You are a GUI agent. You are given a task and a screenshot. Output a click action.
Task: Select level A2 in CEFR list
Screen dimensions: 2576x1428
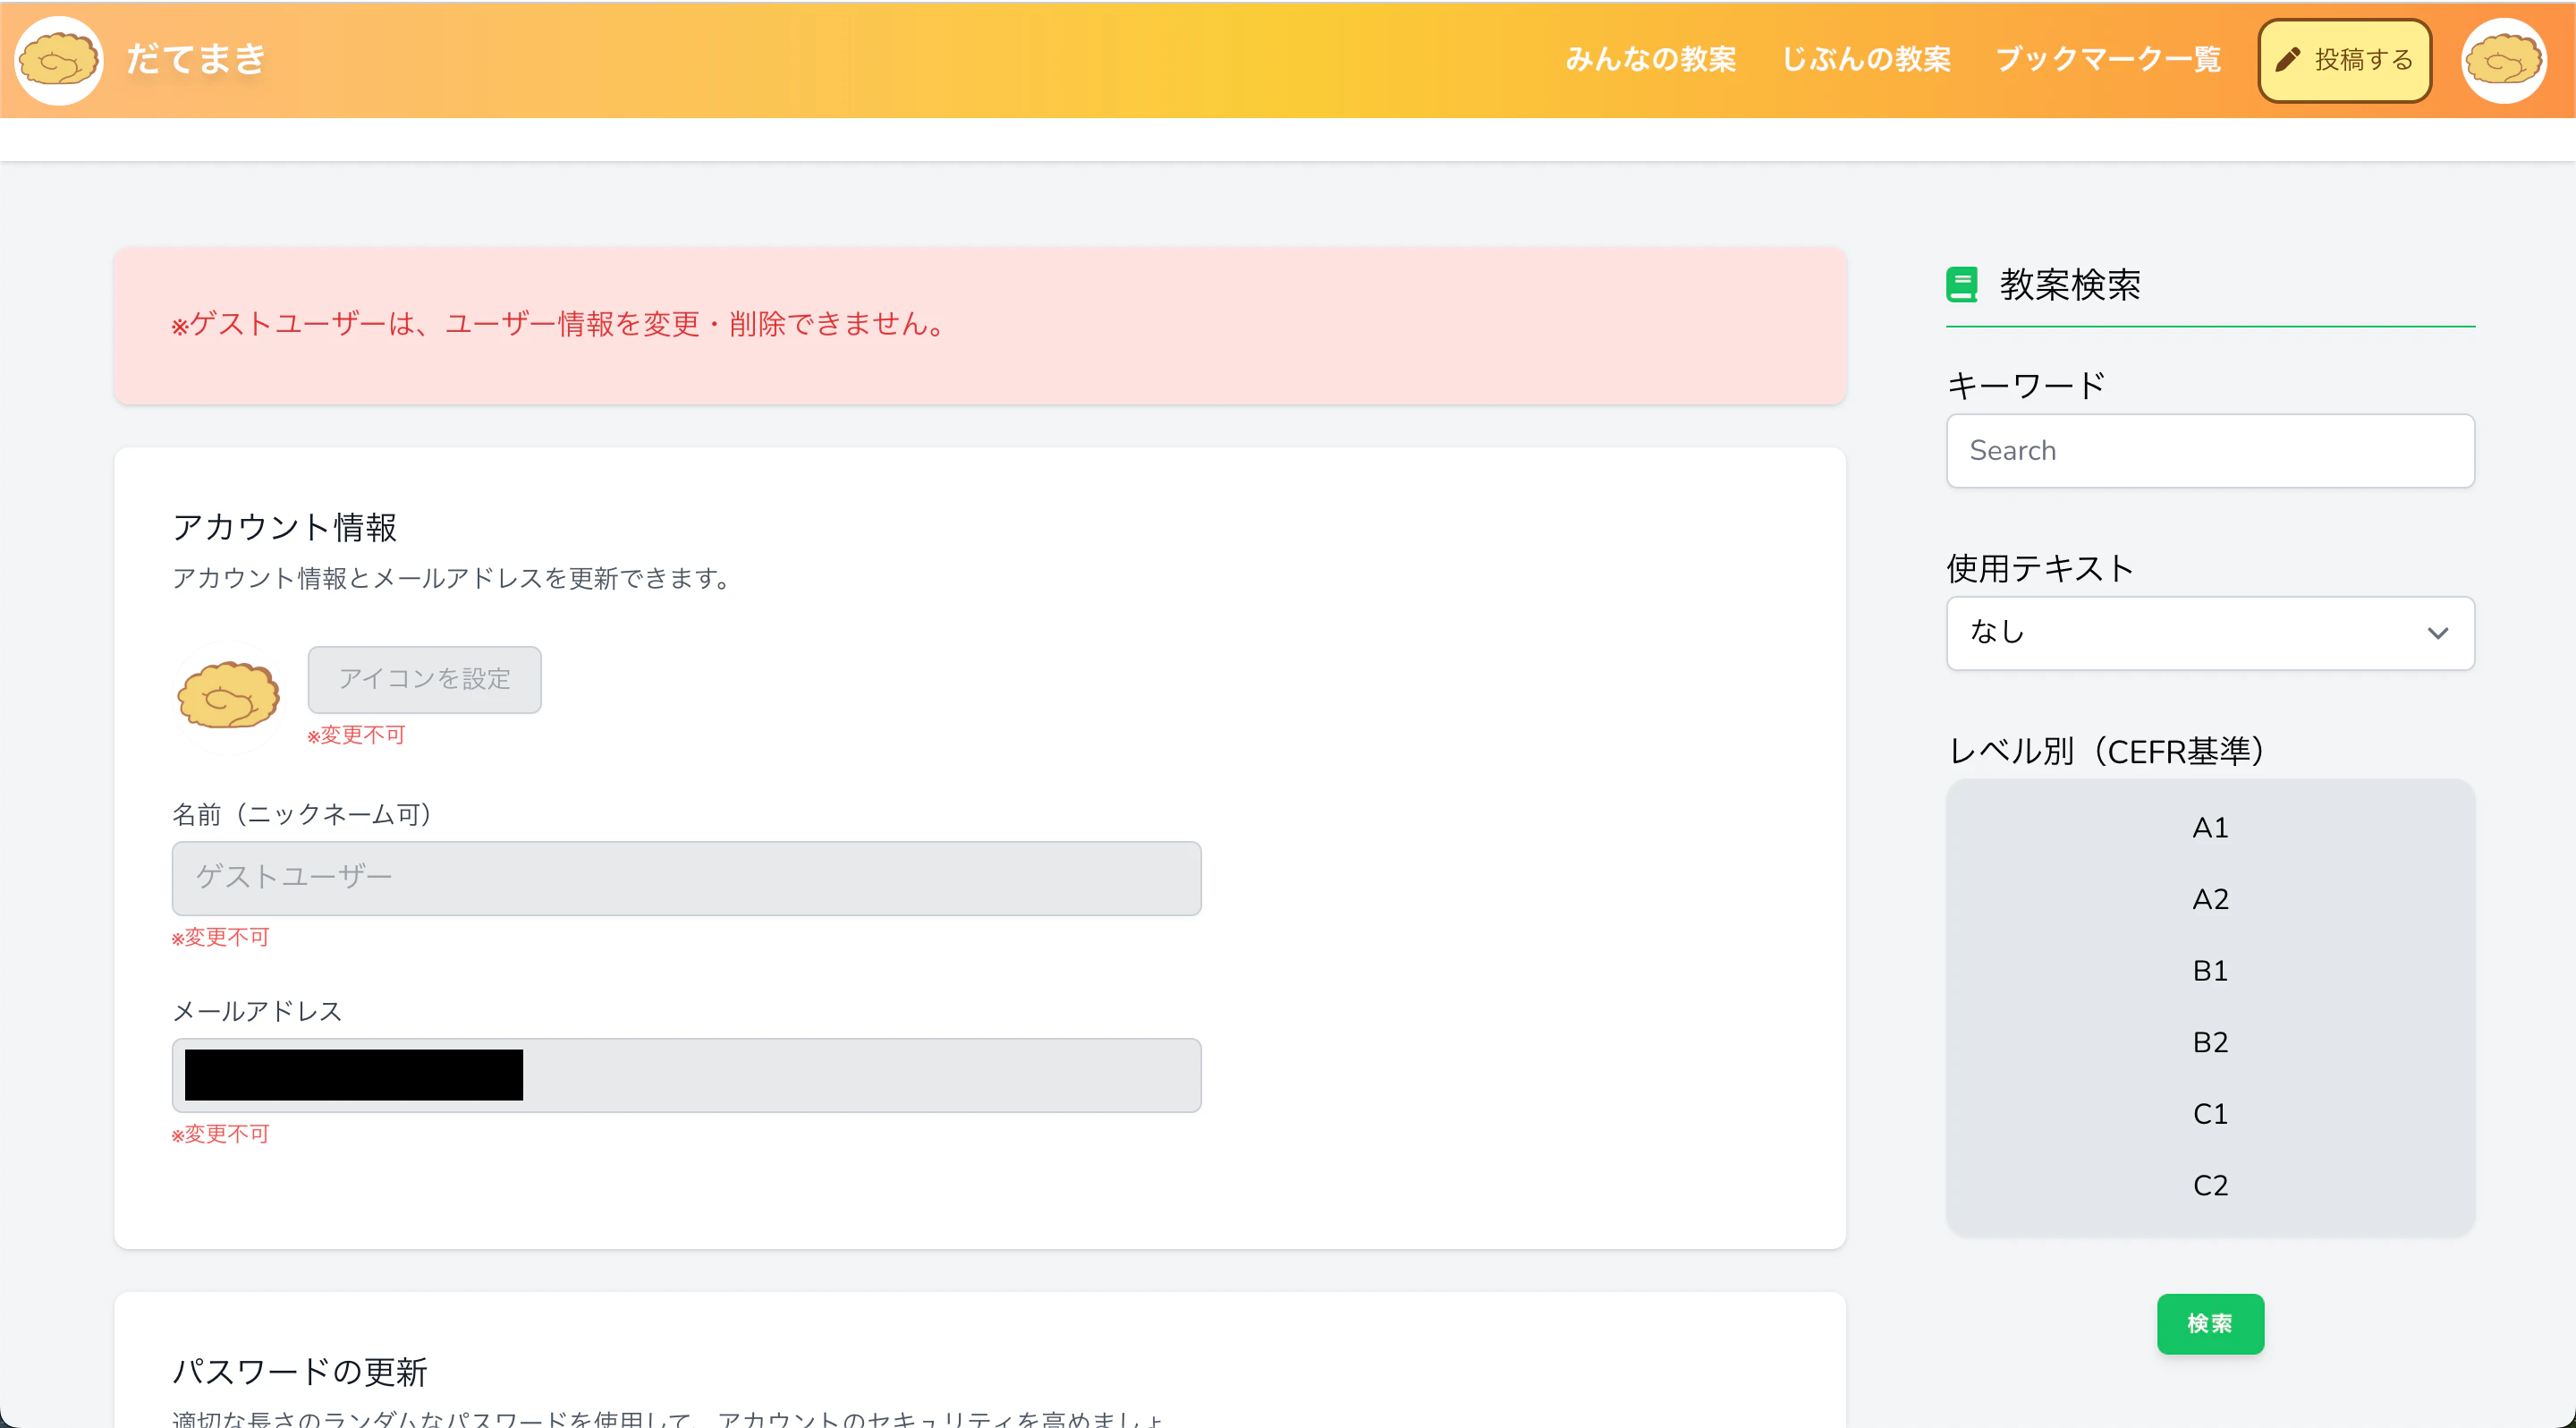pos(2210,899)
